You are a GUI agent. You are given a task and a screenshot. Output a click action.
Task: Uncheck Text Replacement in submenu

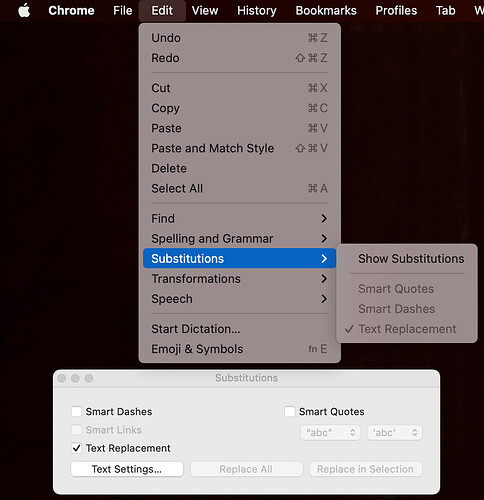point(407,329)
